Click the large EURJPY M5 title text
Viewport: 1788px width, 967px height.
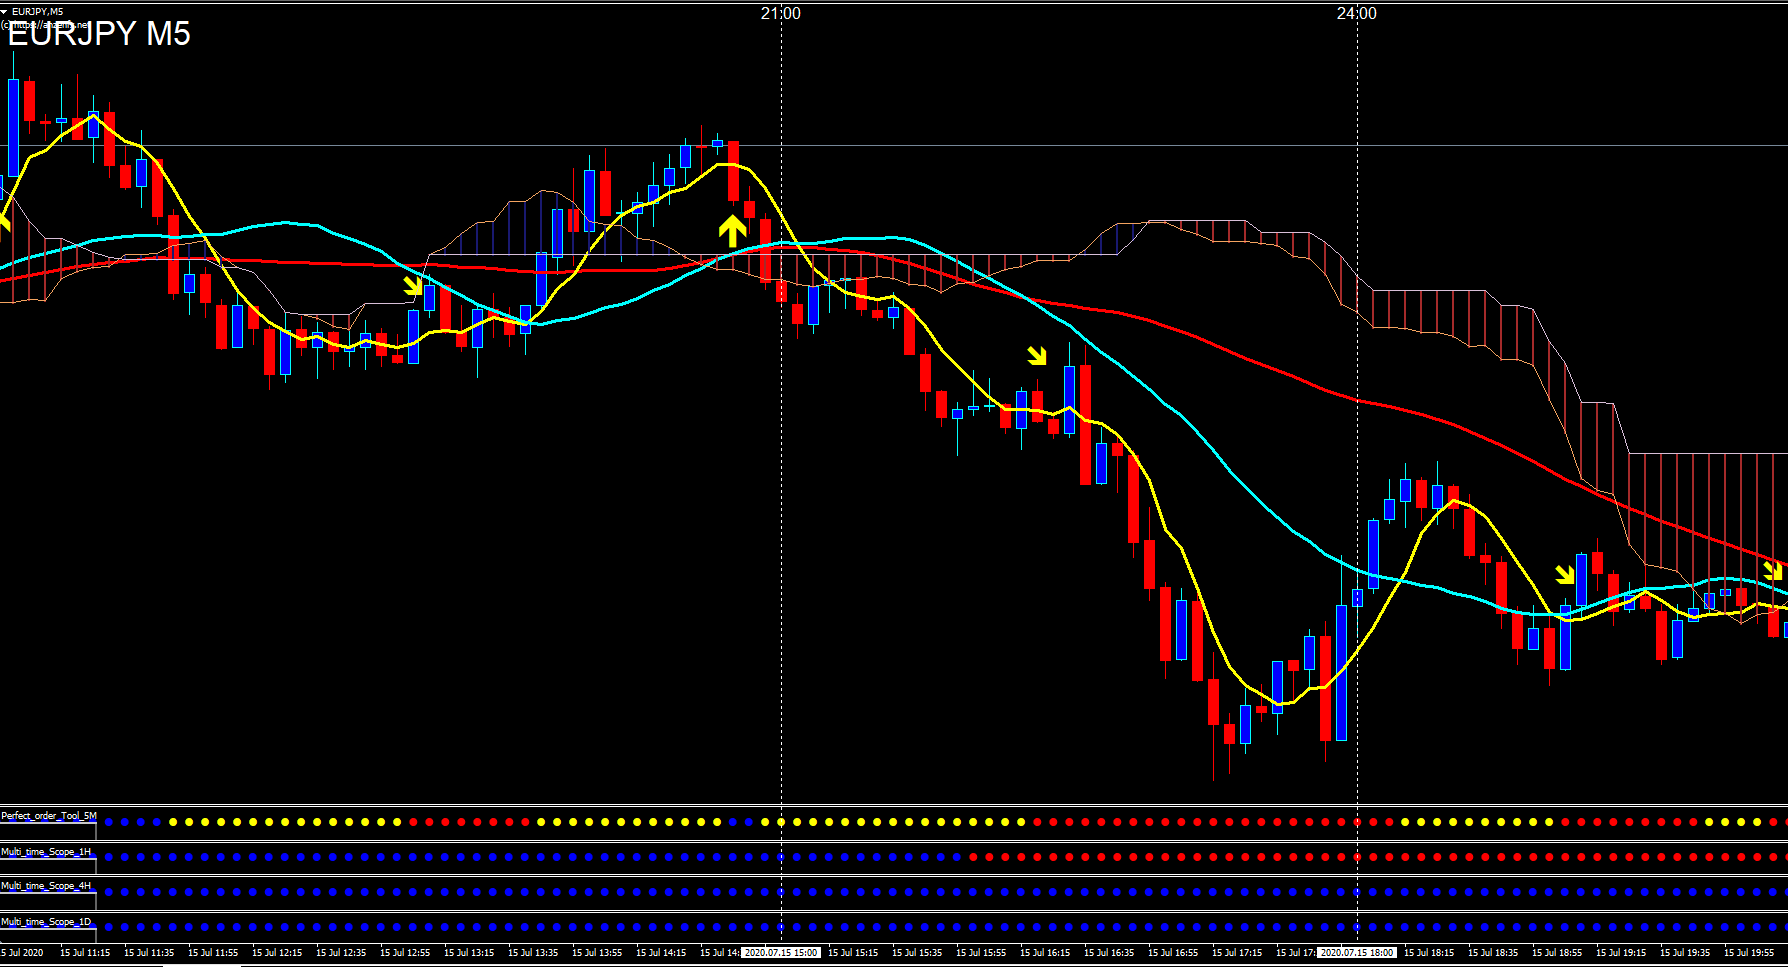click(98, 34)
